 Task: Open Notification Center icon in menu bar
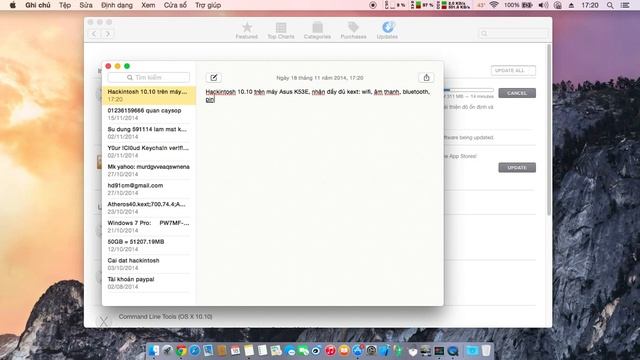pos(625,5)
